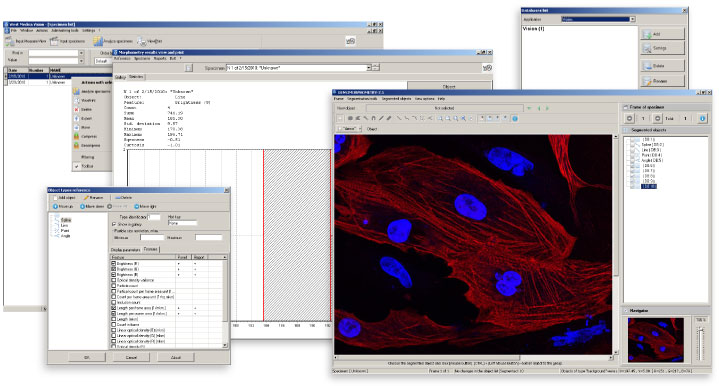Screen dimensions: 719x386
Task: Click the Add button icon in Database list window
Action: (x=647, y=34)
